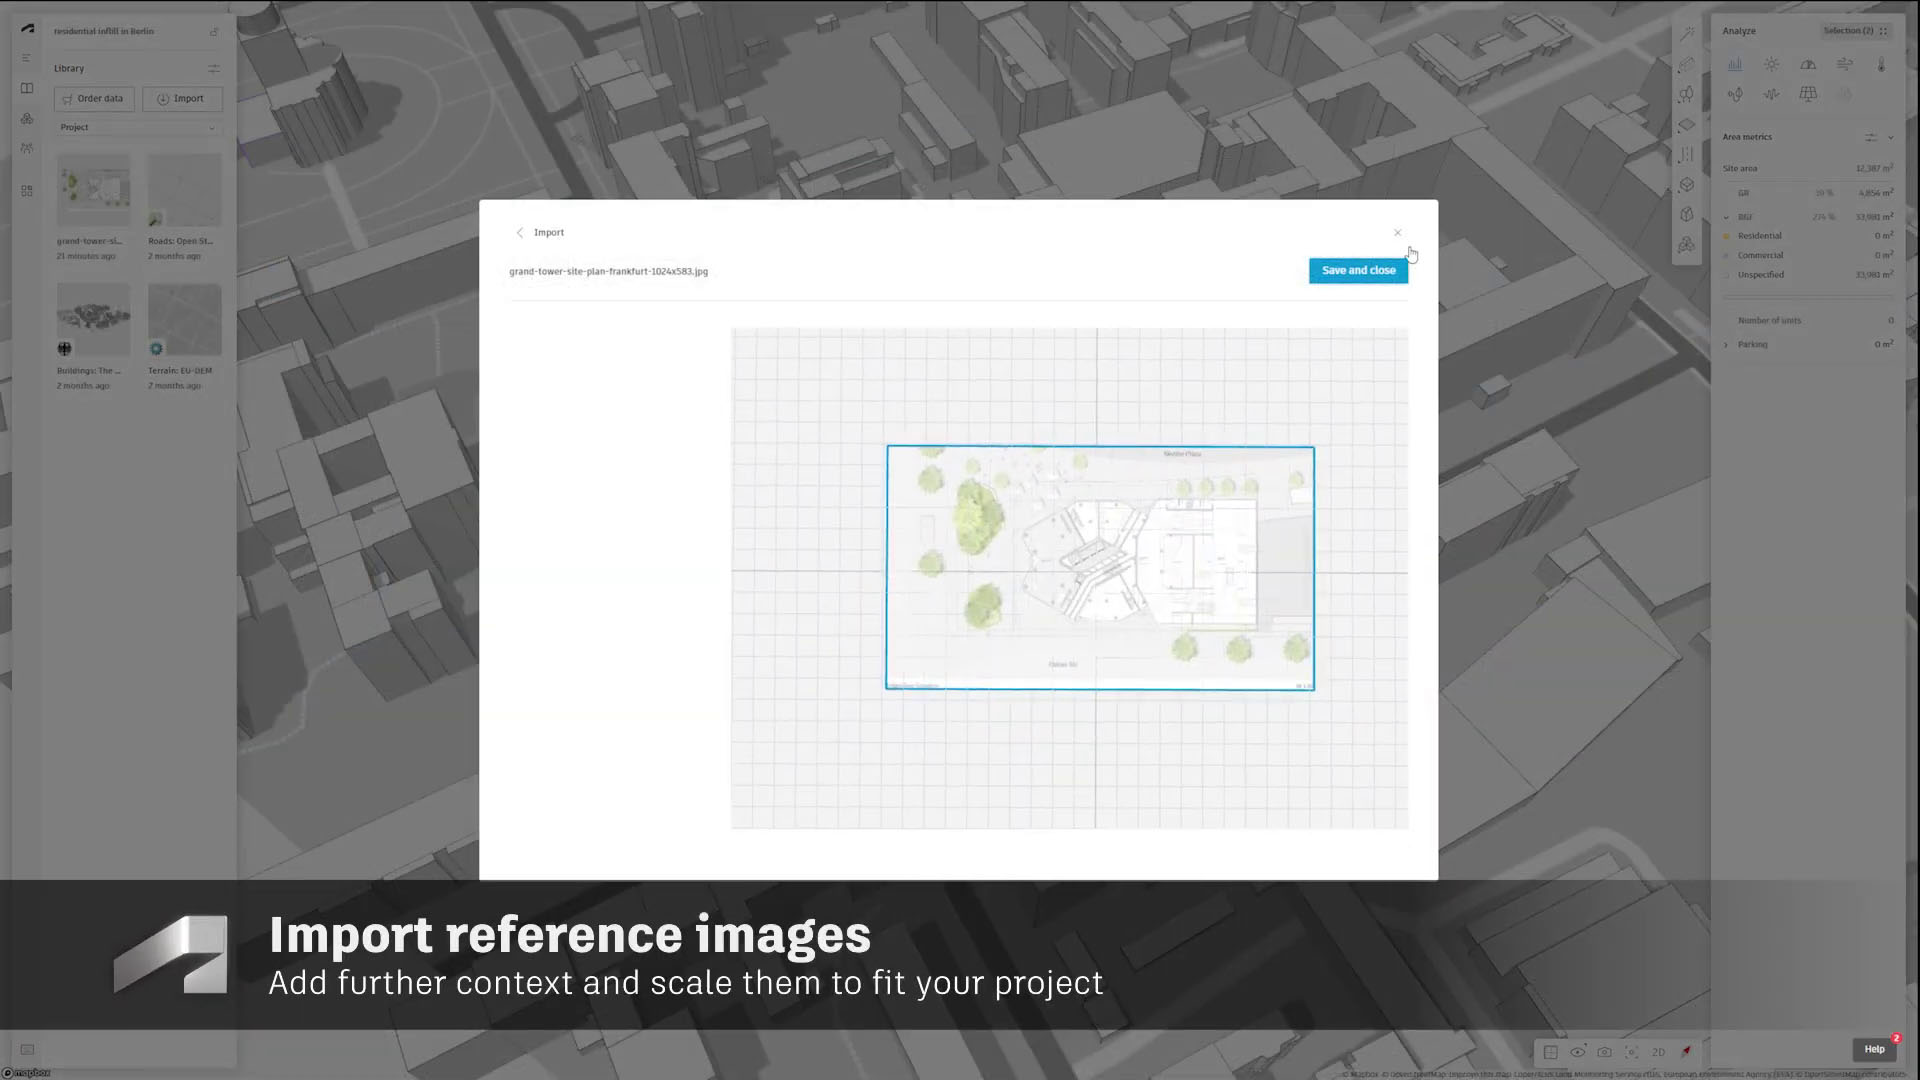The width and height of the screenshot is (1920, 1080).
Task: Click the Residential color swatch
Action: (x=1726, y=236)
